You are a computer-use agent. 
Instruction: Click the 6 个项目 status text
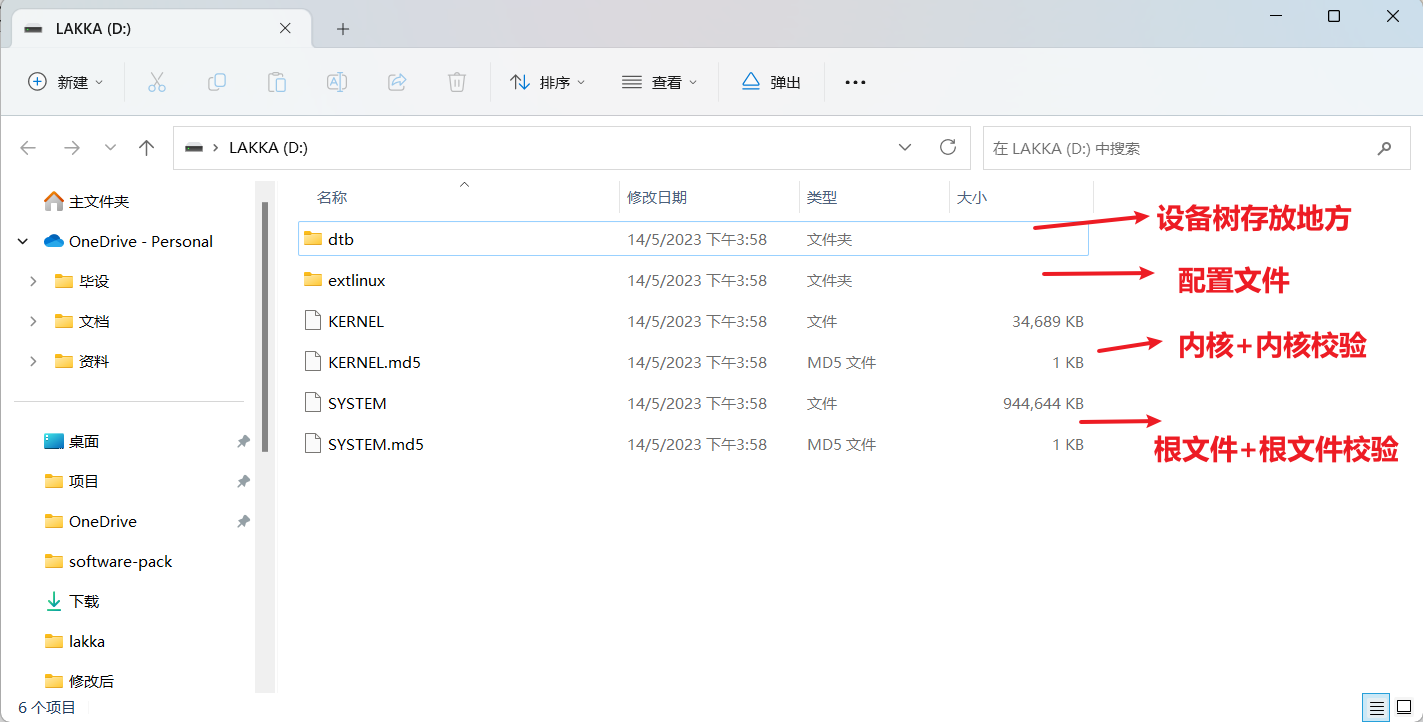47,707
